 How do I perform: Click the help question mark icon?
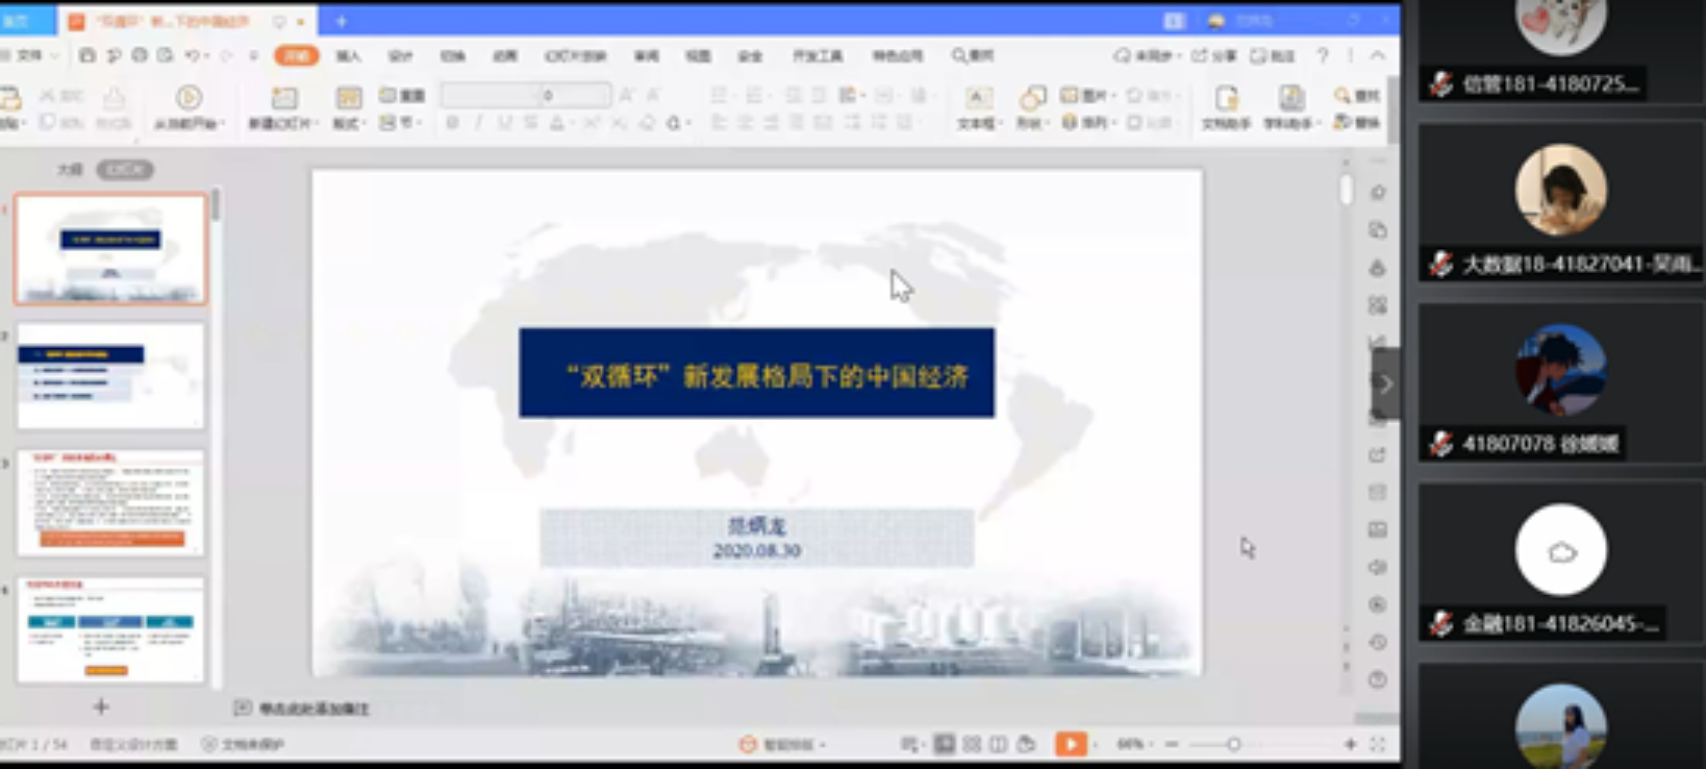coord(1322,56)
